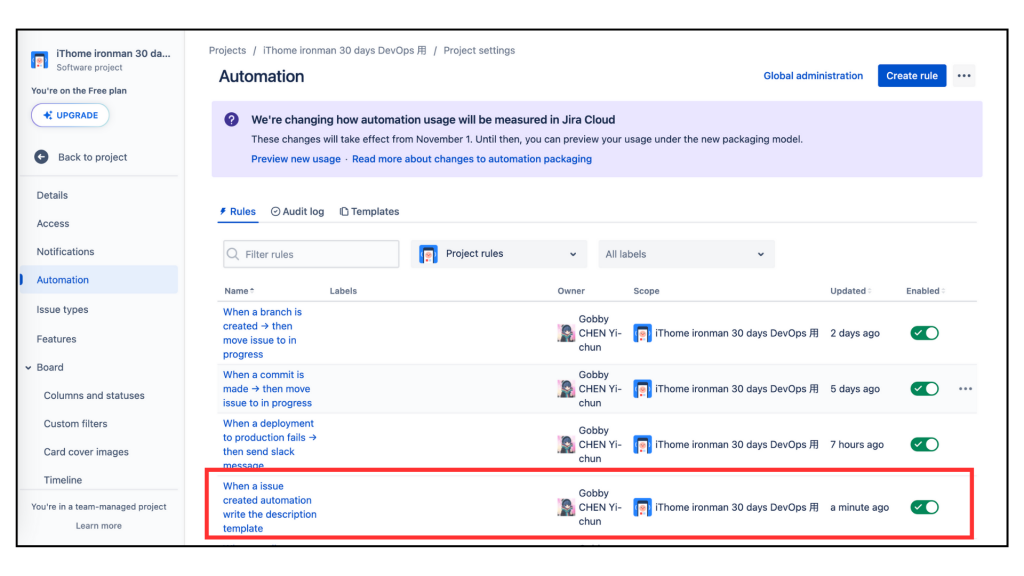Click Learn more link at sidebar bottom
1024x576 pixels.
click(x=99, y=526)
